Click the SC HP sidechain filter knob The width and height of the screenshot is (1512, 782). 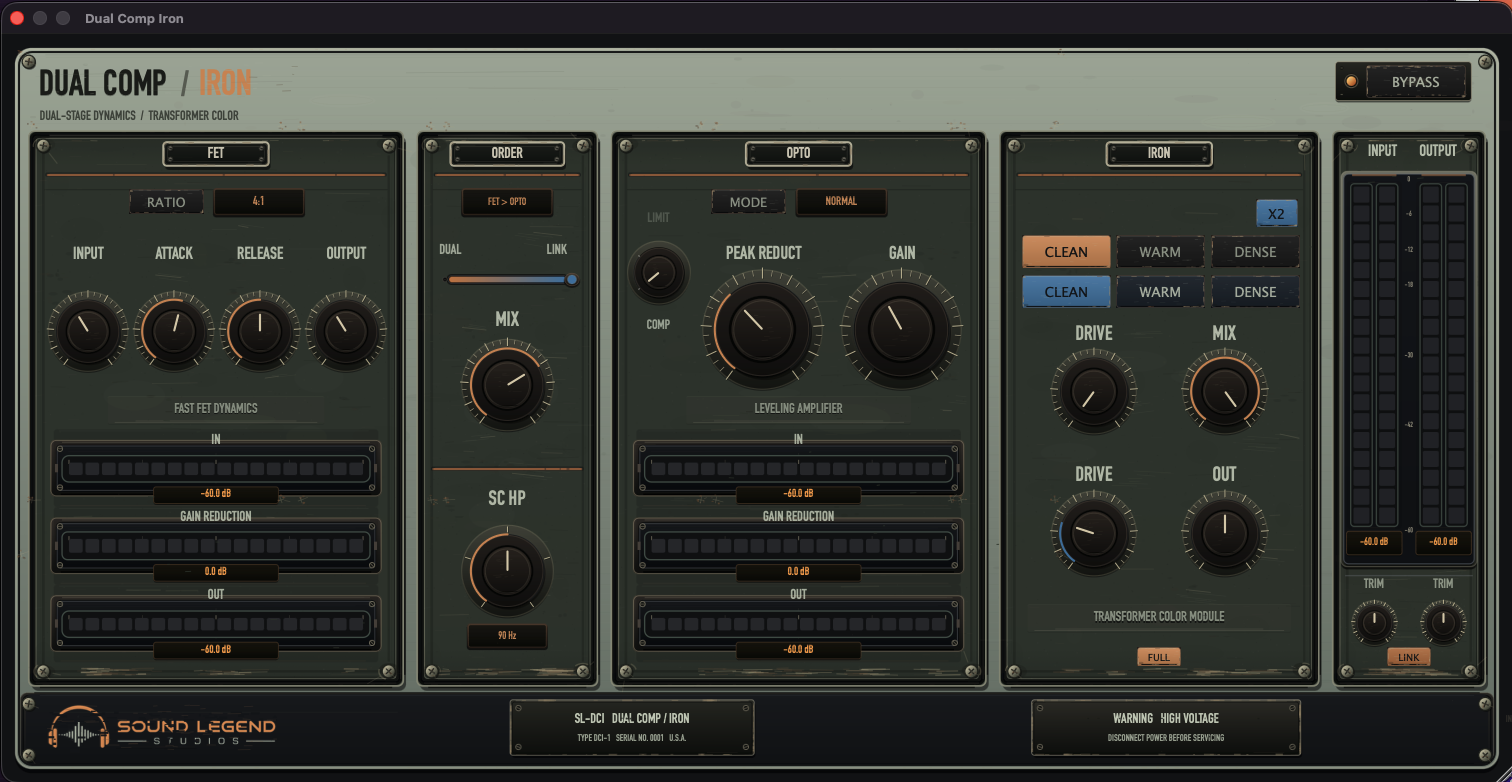[507, 571]
